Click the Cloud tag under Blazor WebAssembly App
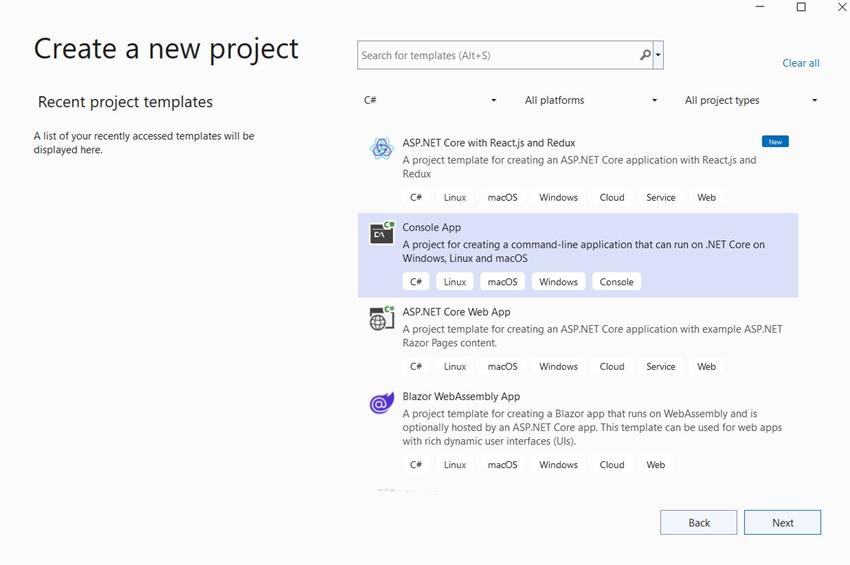This screenshot has height=565, width=850. (x=612, y=465)
